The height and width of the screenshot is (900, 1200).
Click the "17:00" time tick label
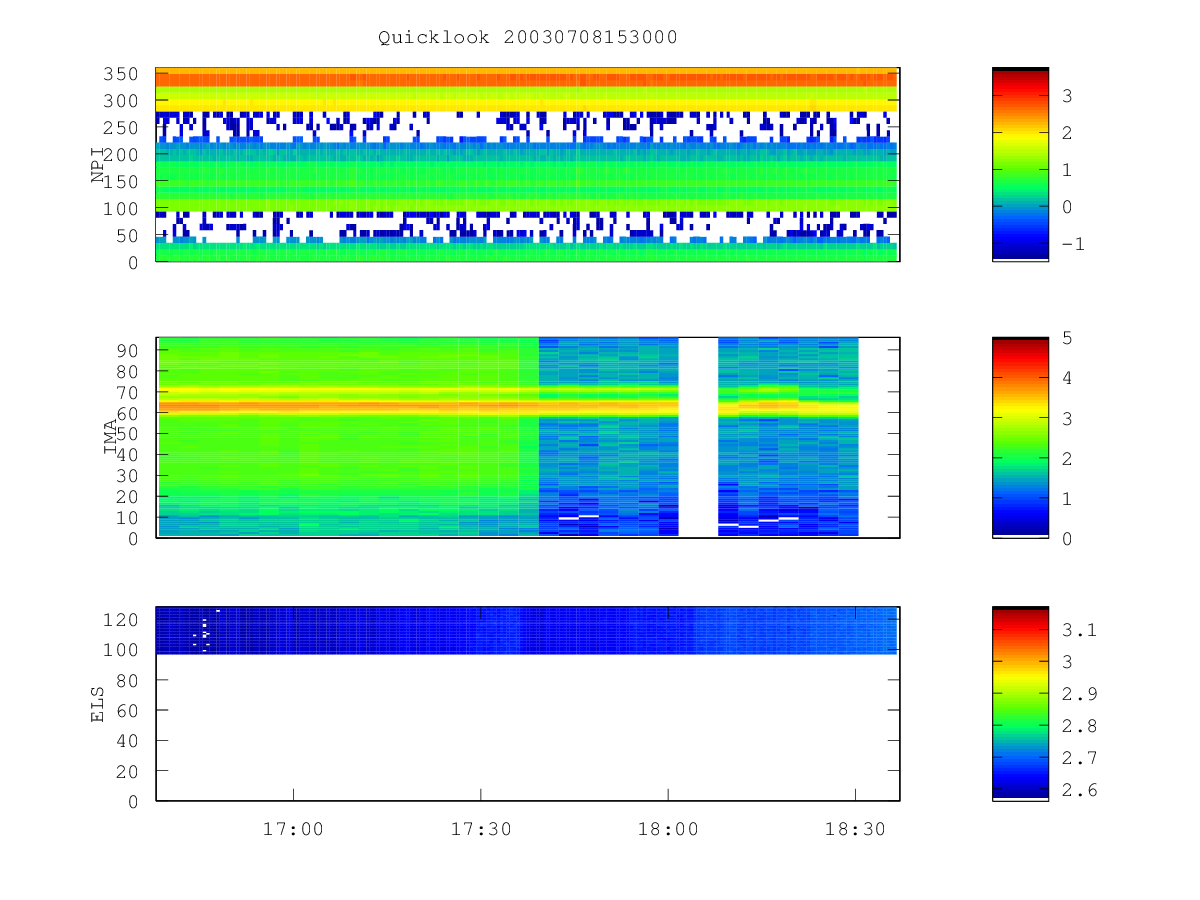[x=293, y=828]
